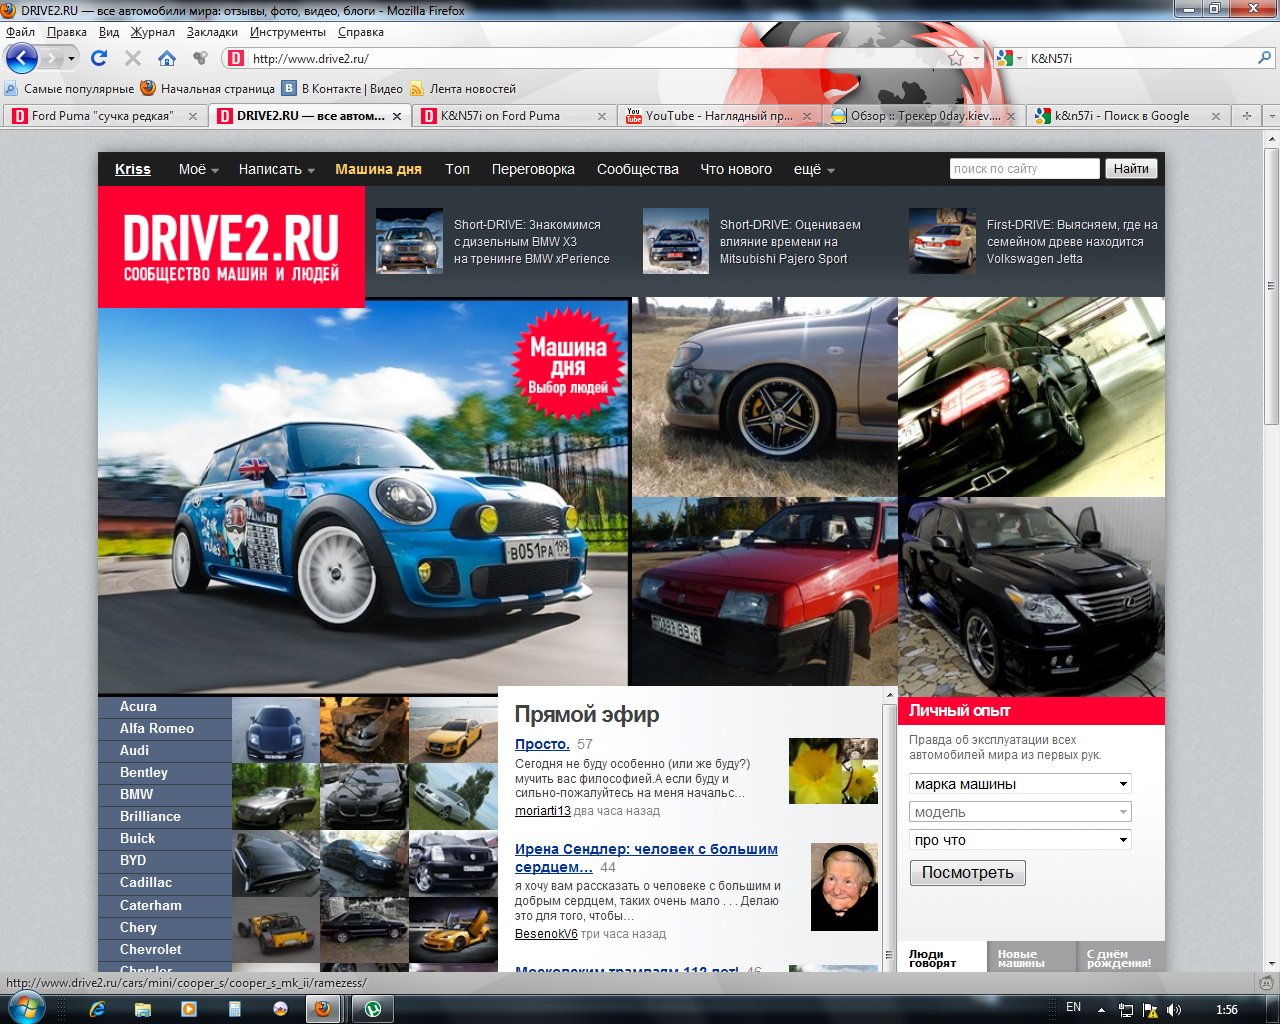Expand the ещё dropdown menu
Viewport: 1280px width, 1024px height.
pyautogui.click(x=814, y=169)
